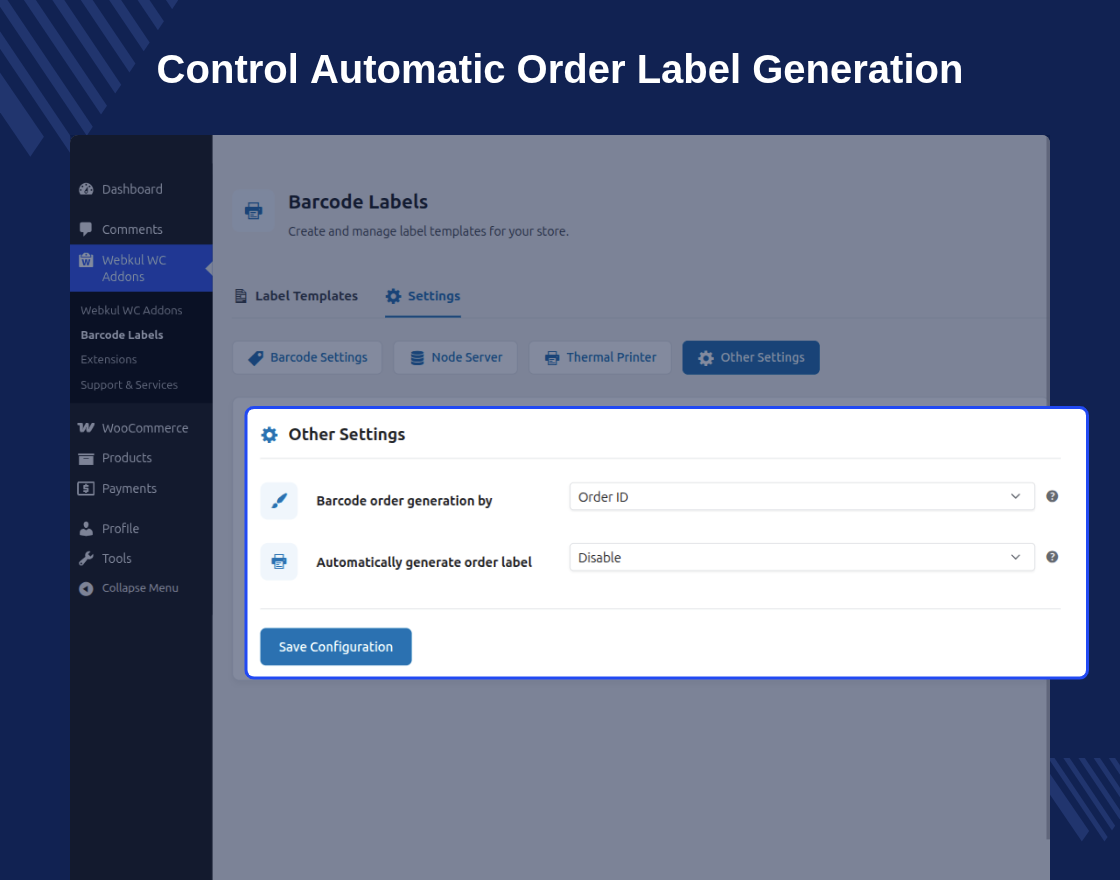This screenshot has width=1120, height=880.
Task: Click the Collapse Menu arrow icon
Action: click(86, 589)
